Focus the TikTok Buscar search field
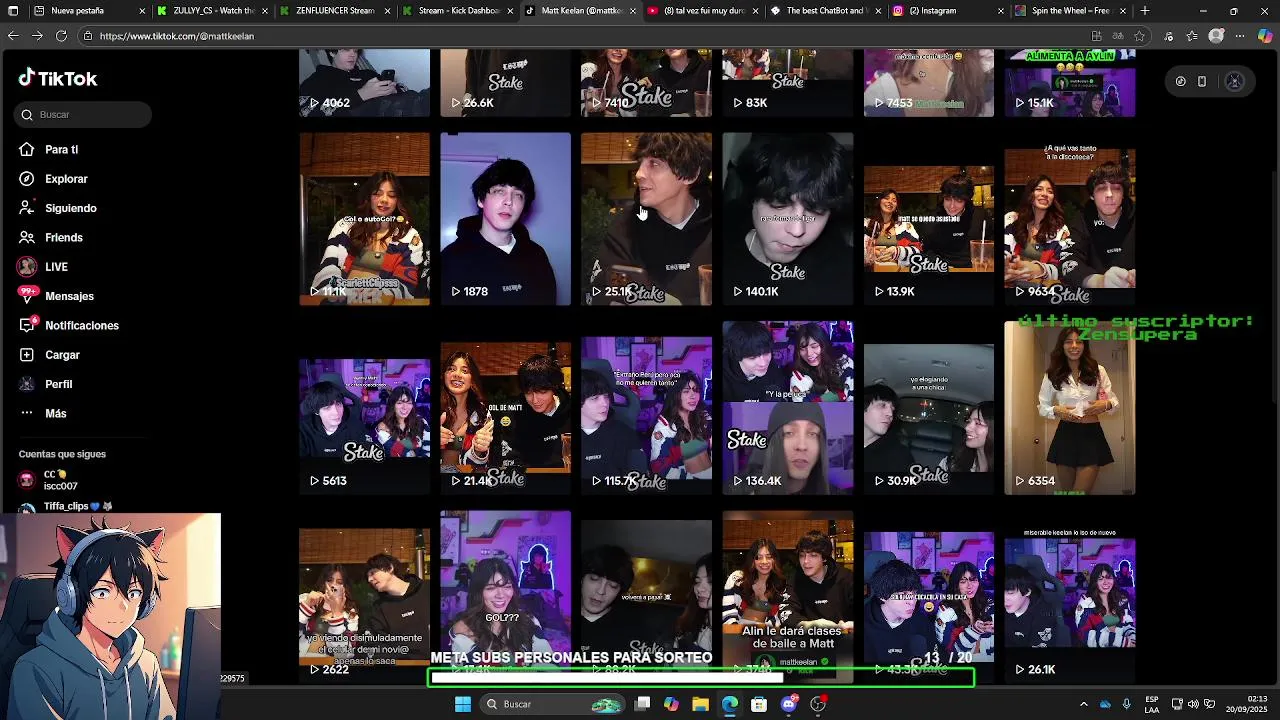The height and width of the screenshot is (720, 1280). tap(83, 114)
